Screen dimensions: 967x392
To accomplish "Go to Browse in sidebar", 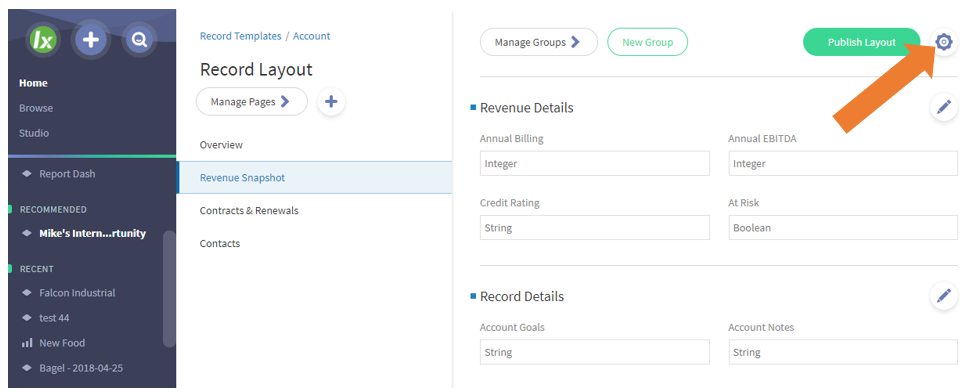I will click(36, 108).
